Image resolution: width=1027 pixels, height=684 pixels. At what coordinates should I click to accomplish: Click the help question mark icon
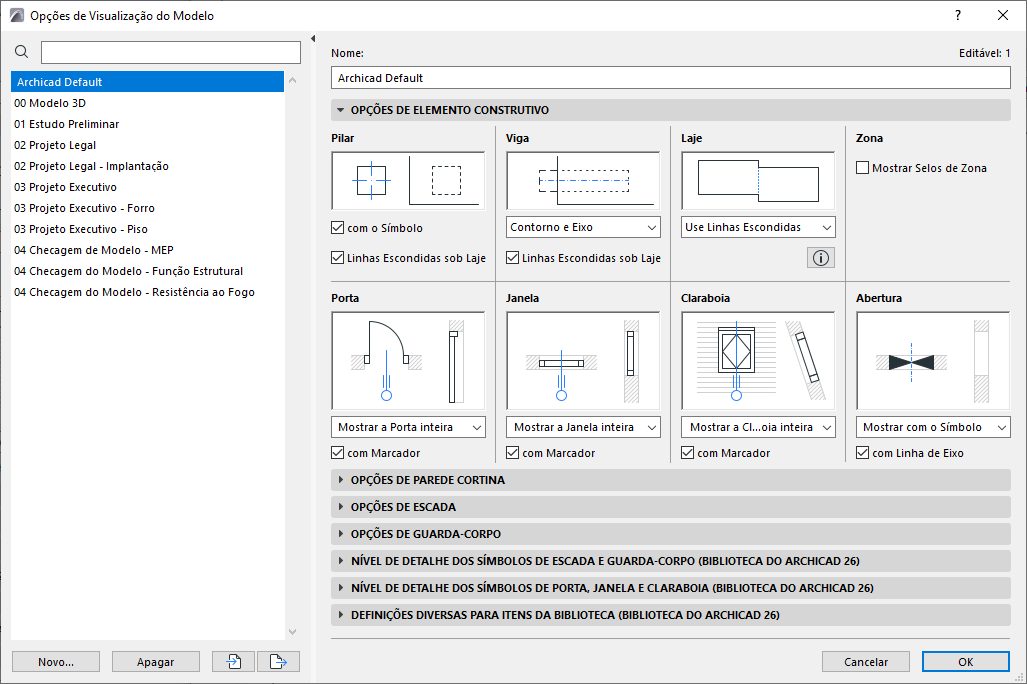[957, 15]
